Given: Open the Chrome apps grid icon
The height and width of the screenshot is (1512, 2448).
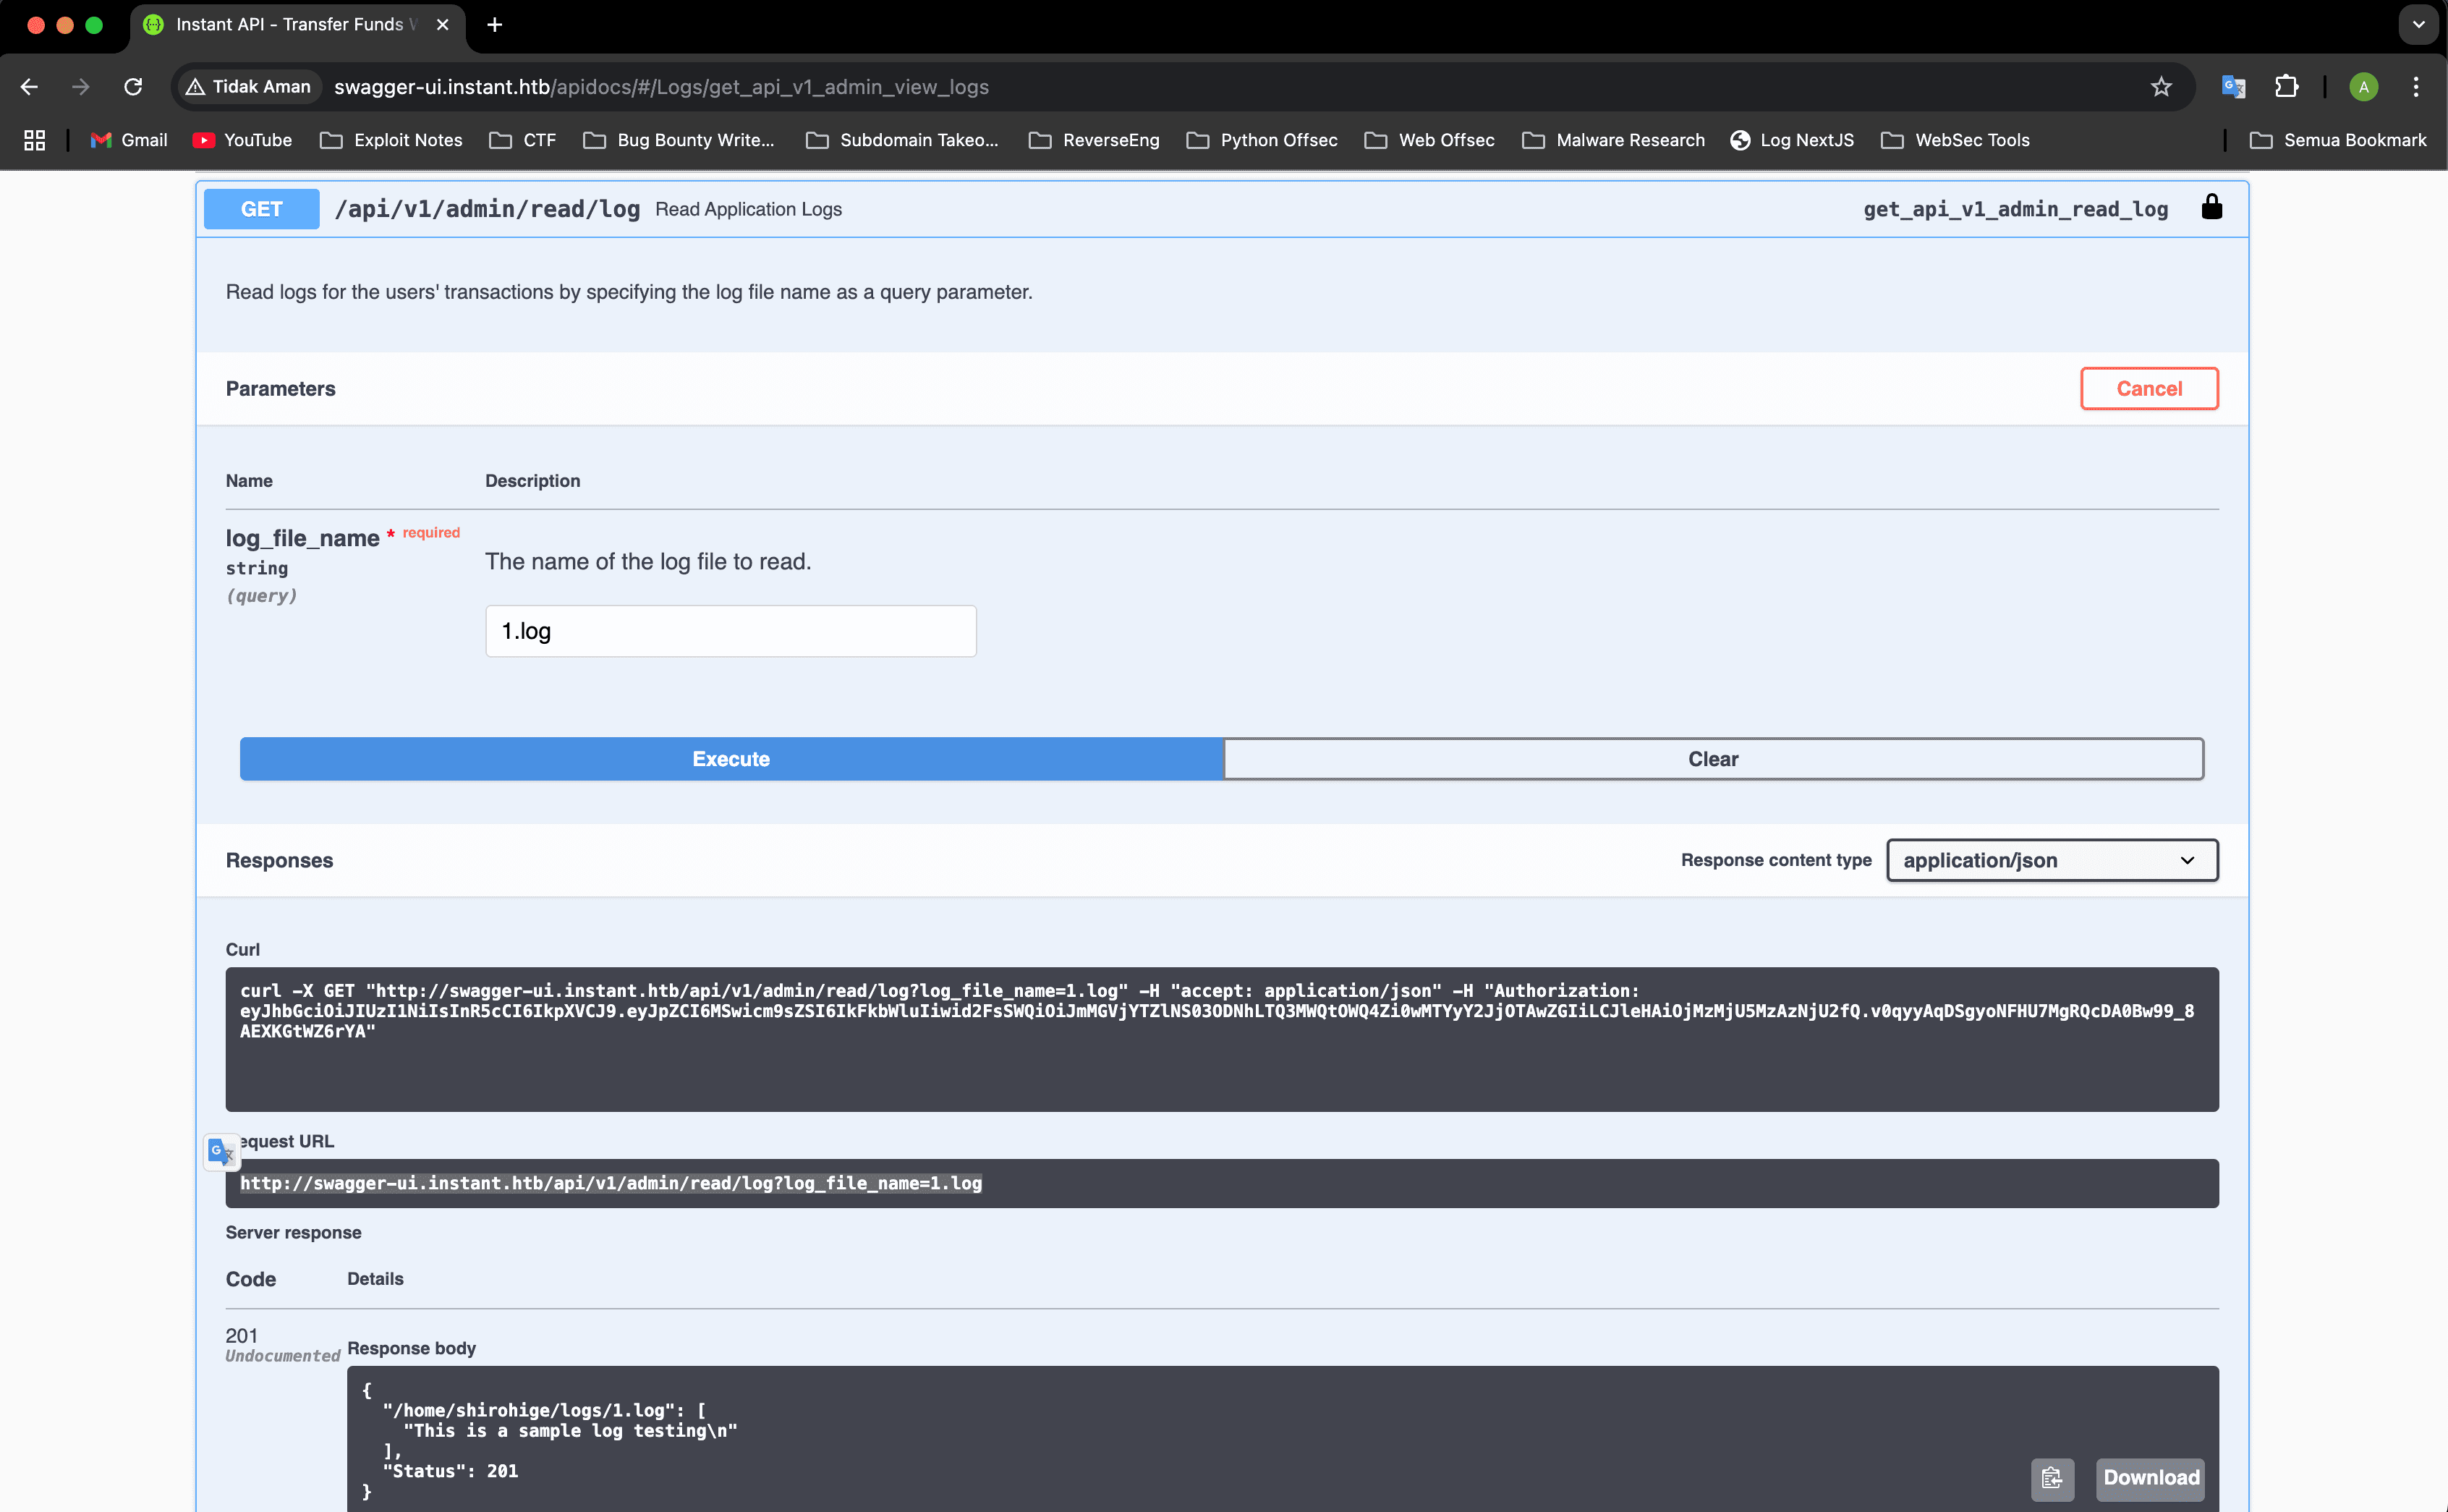Looking at the screenshot, I should (x=35, y=140).
